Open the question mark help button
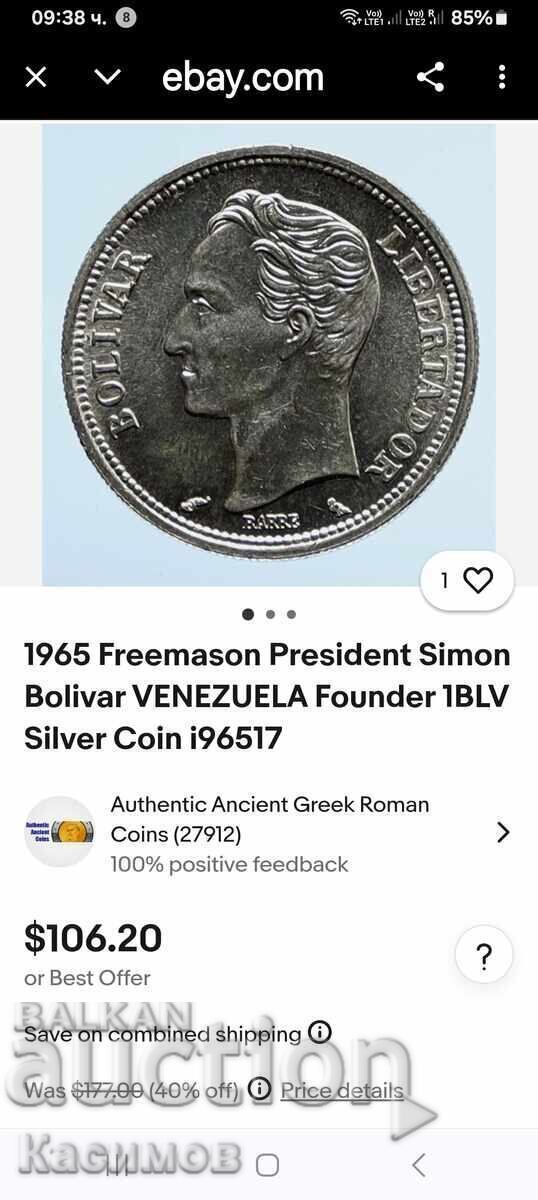This screenshot has height=1200, width=538. [484, 956]
